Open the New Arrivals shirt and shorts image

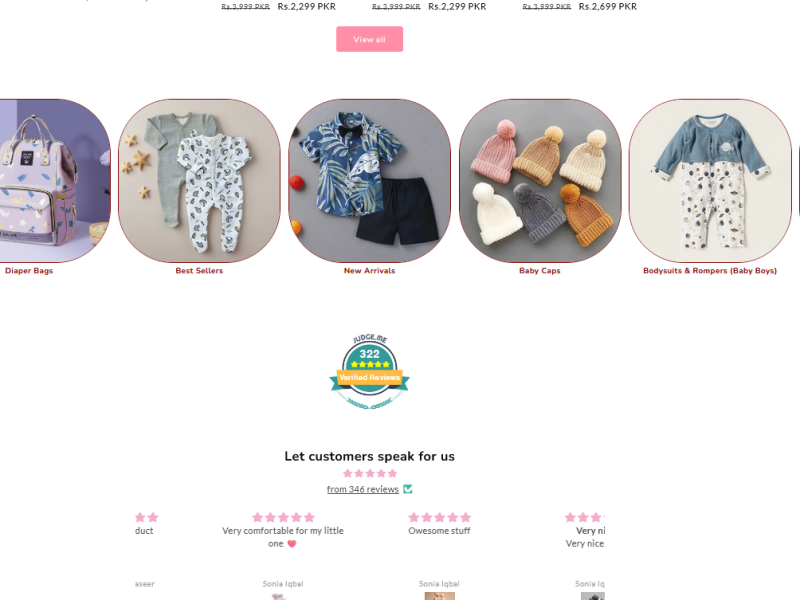pos(369,181)
